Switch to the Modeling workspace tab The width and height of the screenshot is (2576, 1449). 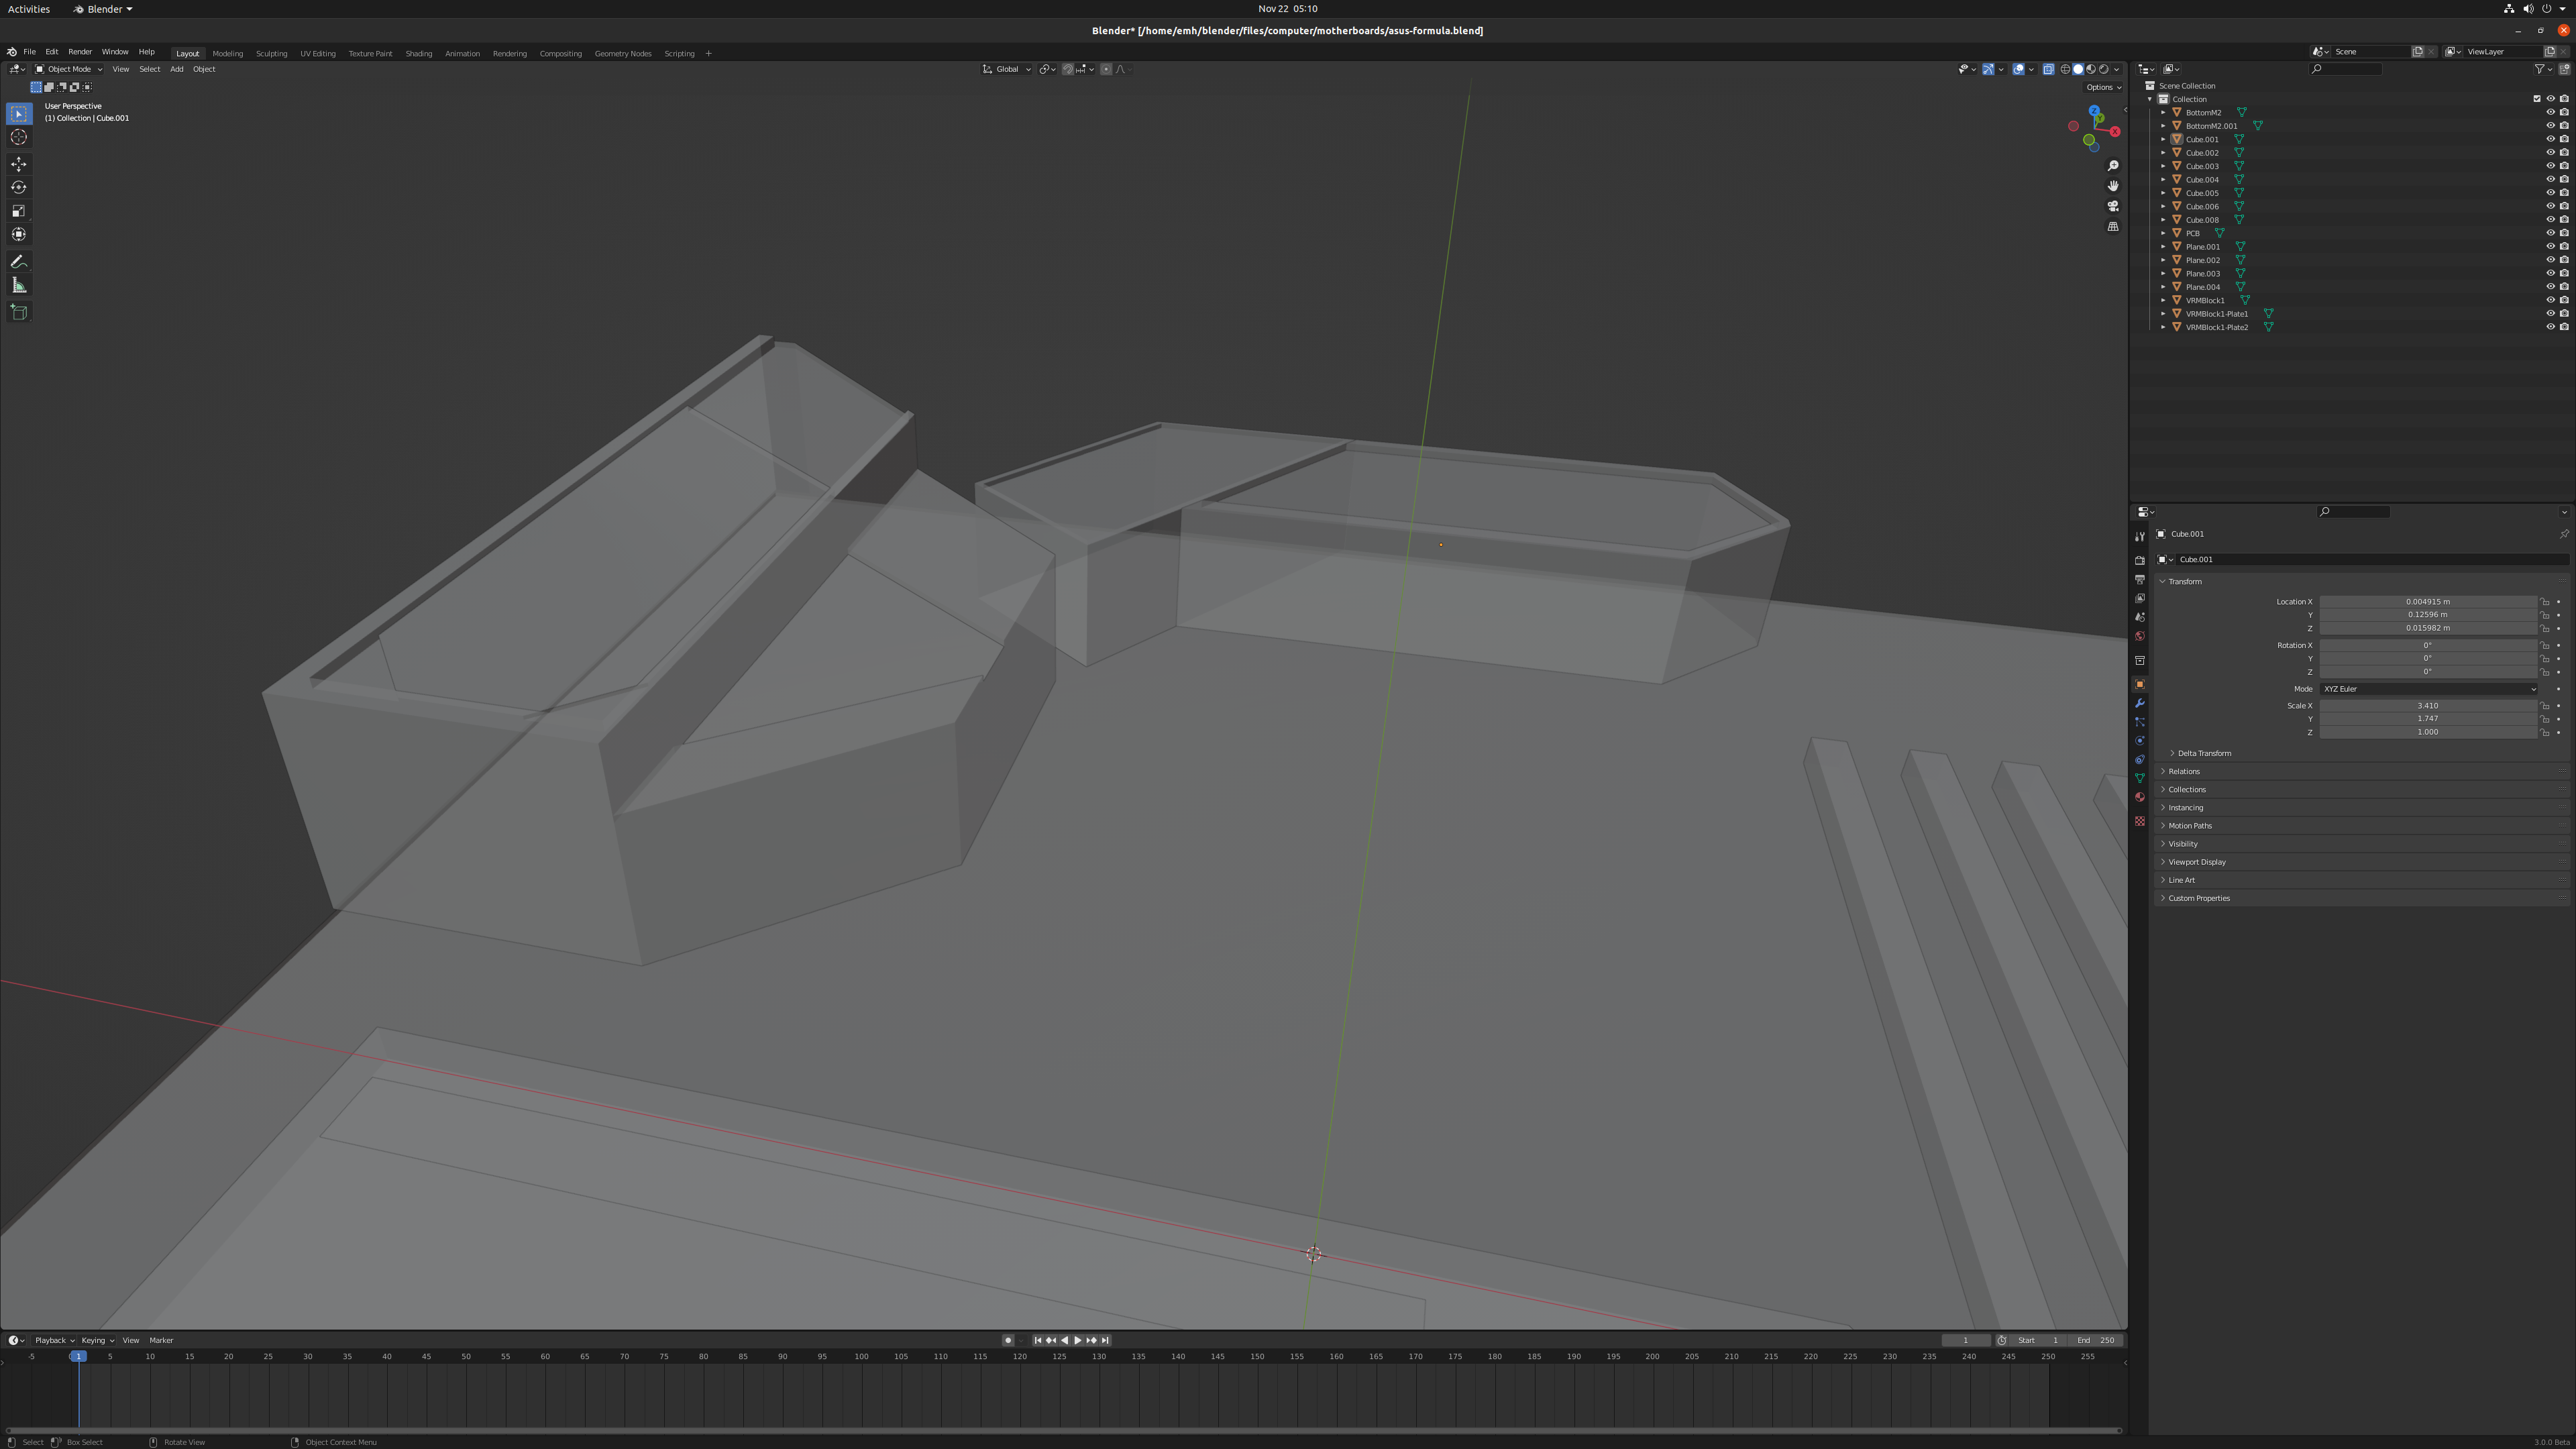tap(227, 53)
